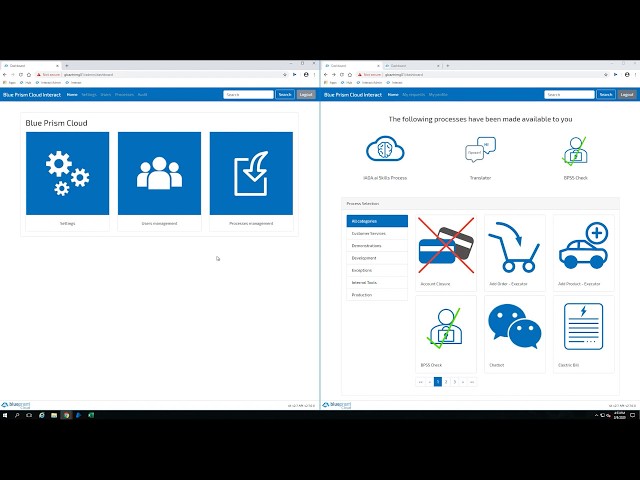The image size is (640, 480).
Task: Click Search button in left admin window
Action: 285,95
